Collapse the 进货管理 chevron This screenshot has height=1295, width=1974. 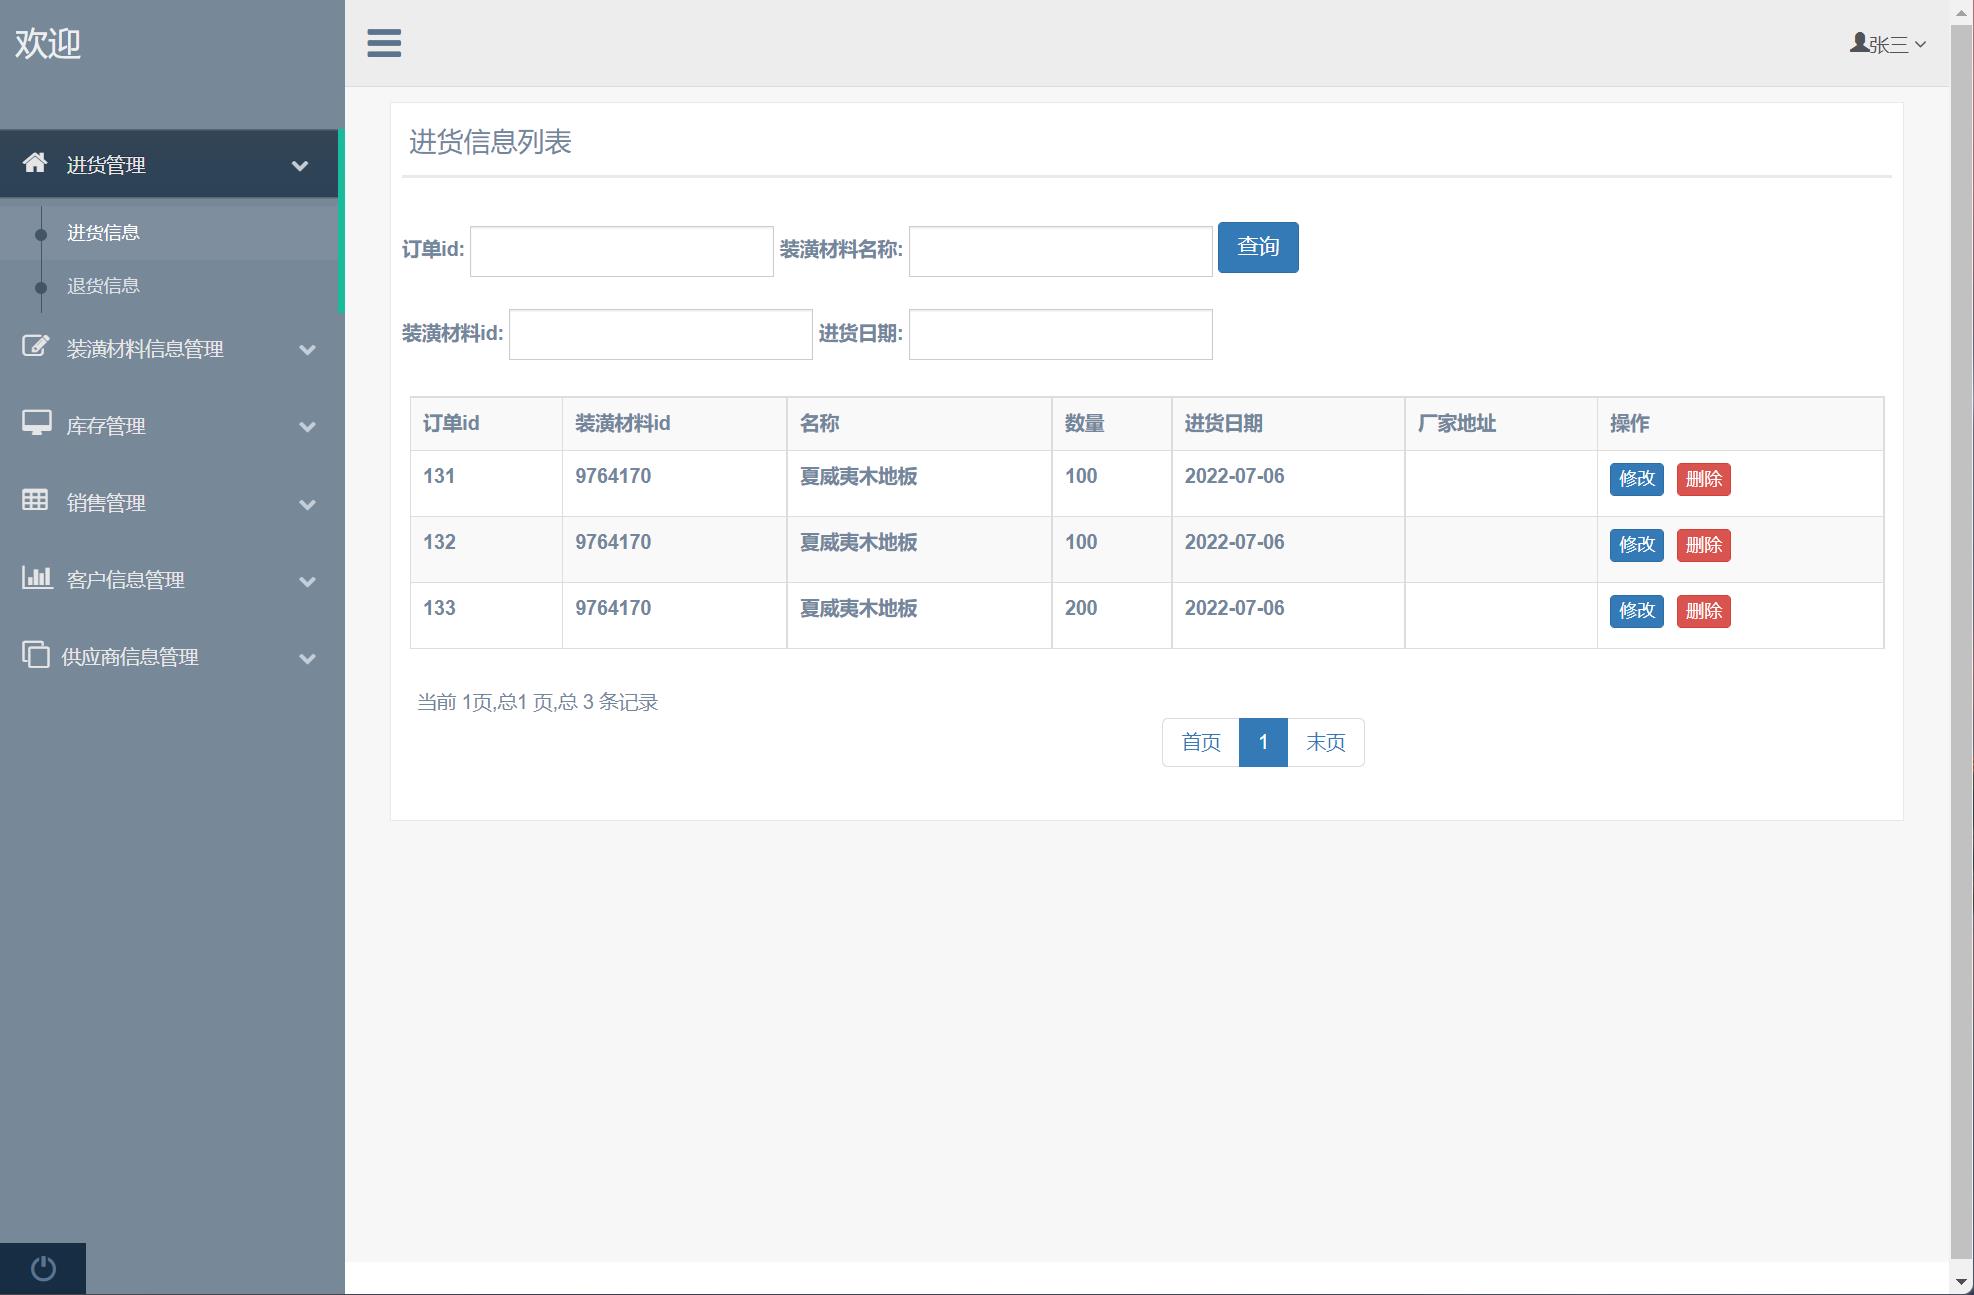[300, 166]
